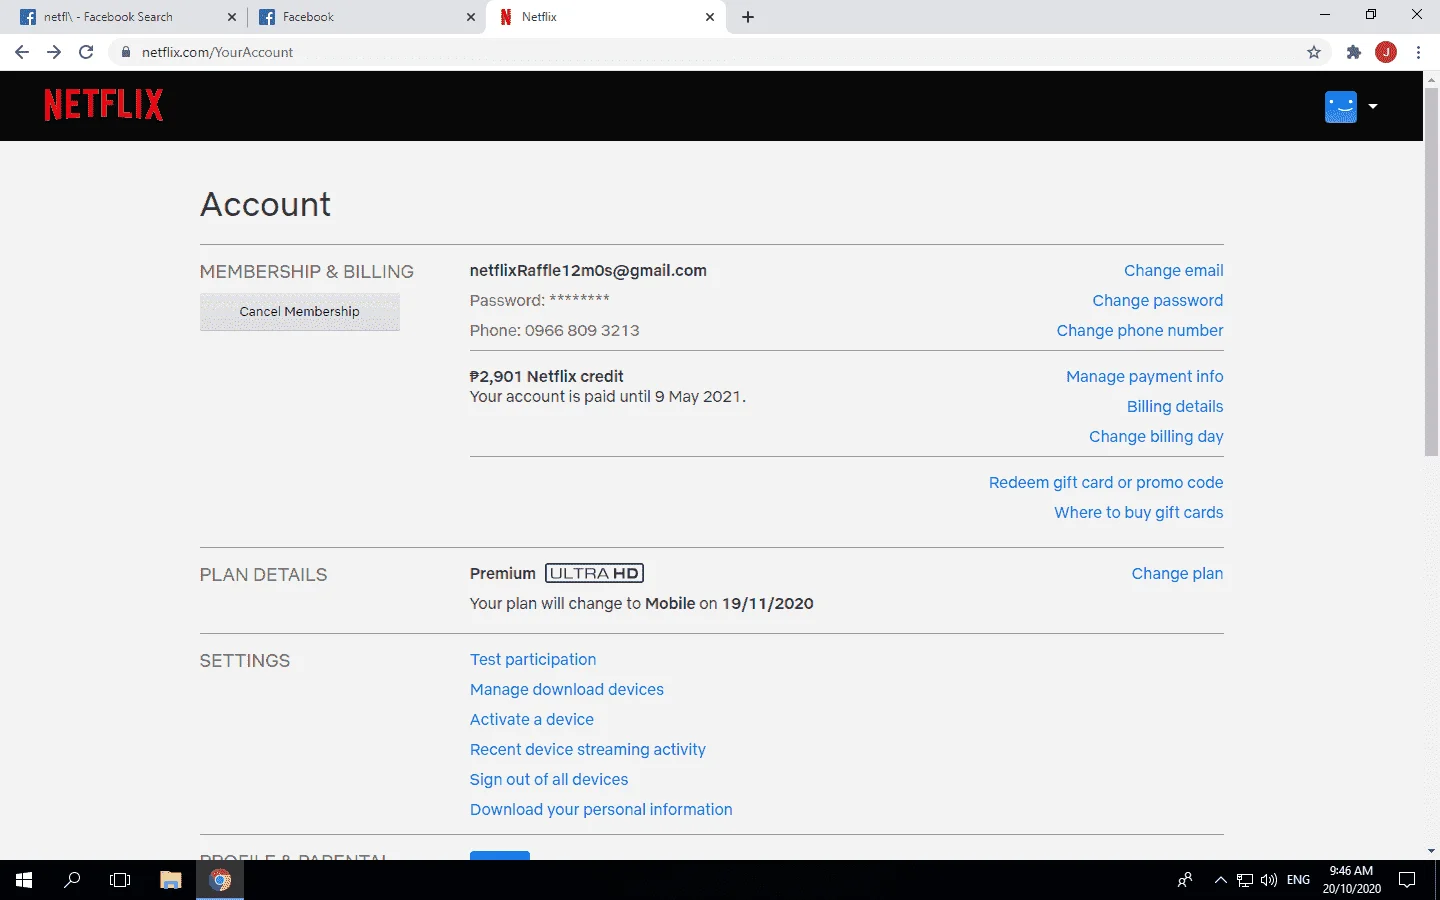1440x900 pixels.
Task: Open Download your personal information
Action: coord(601,809)
